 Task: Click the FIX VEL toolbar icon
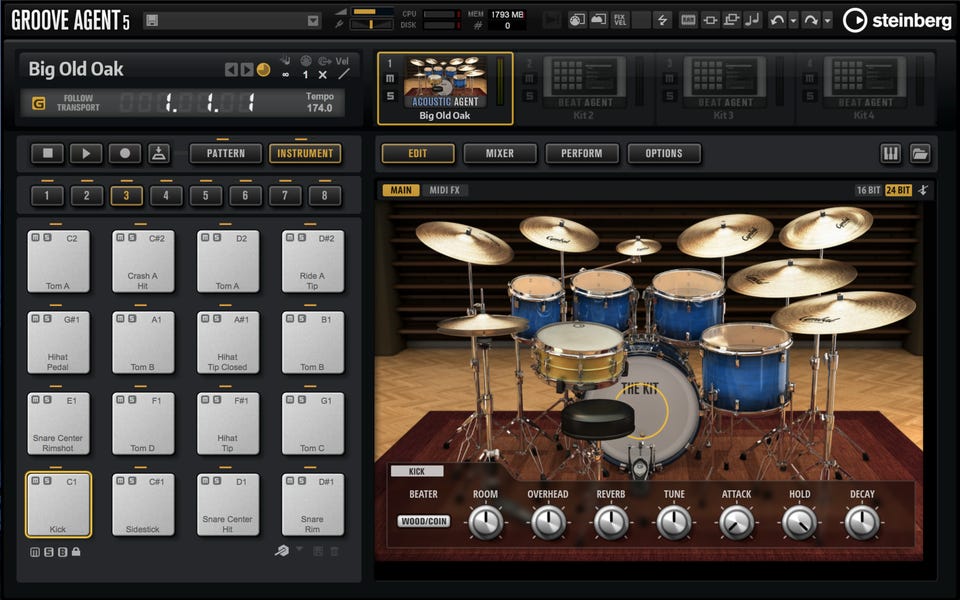tap(620, 20)
